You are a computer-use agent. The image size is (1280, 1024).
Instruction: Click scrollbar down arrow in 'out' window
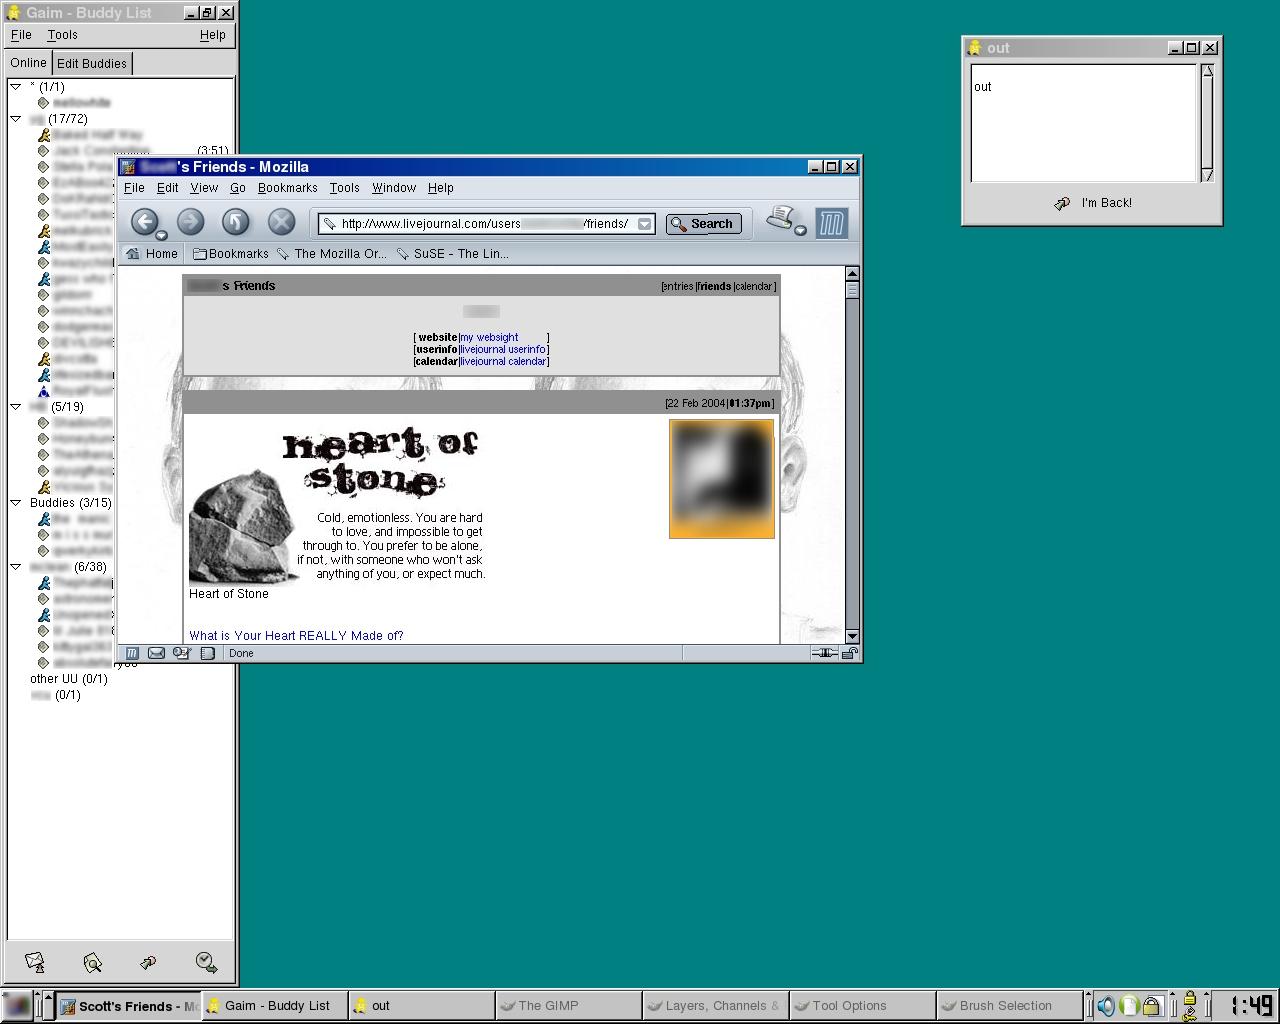click(1207, 175)
